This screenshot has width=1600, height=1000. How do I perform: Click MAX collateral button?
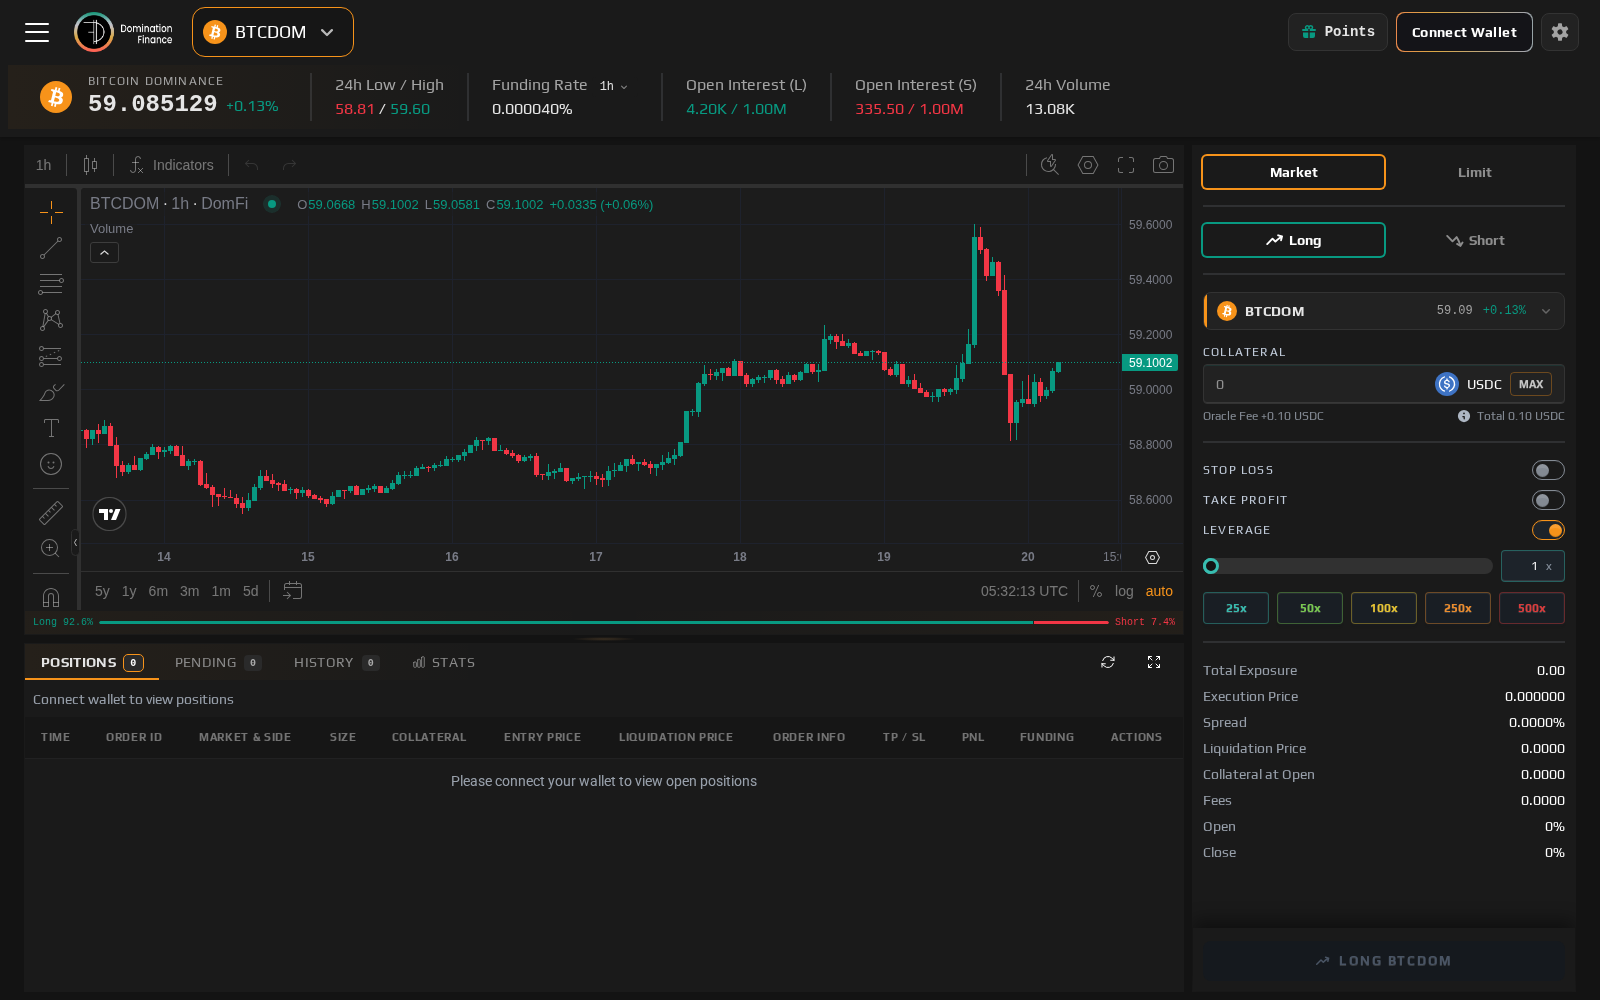[1531, 384]
